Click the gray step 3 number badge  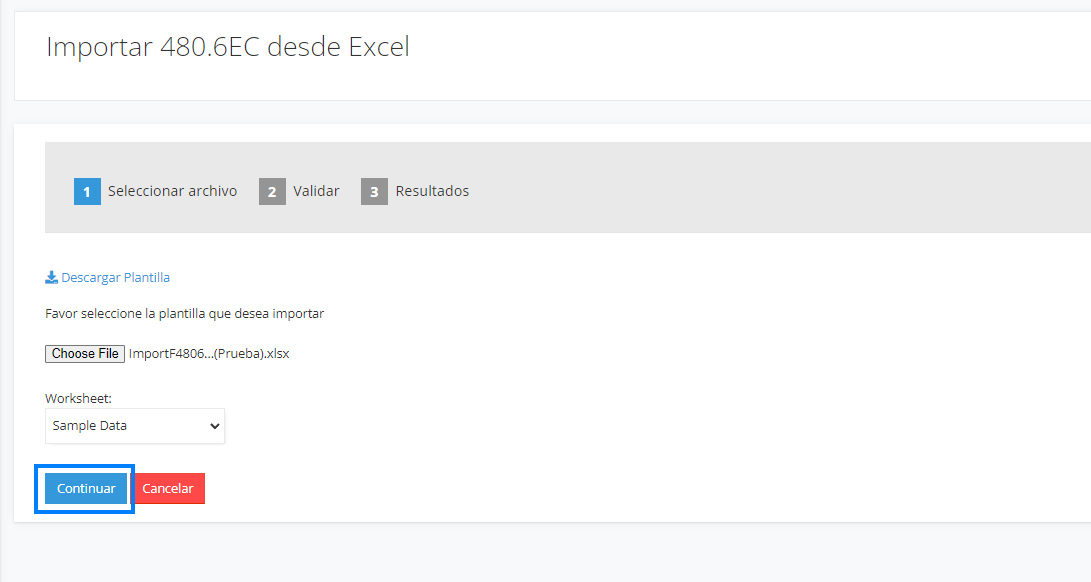click(x=374, y=191)
